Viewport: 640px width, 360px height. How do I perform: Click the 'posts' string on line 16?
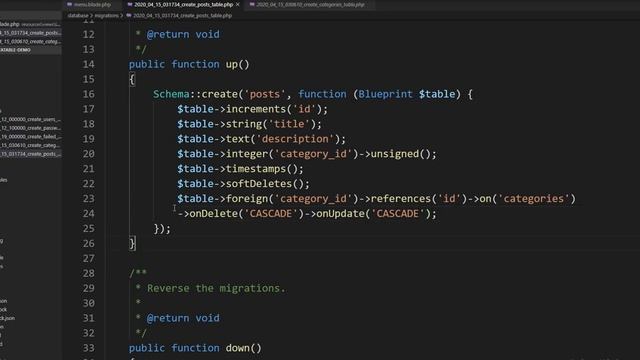click(264, 94)
